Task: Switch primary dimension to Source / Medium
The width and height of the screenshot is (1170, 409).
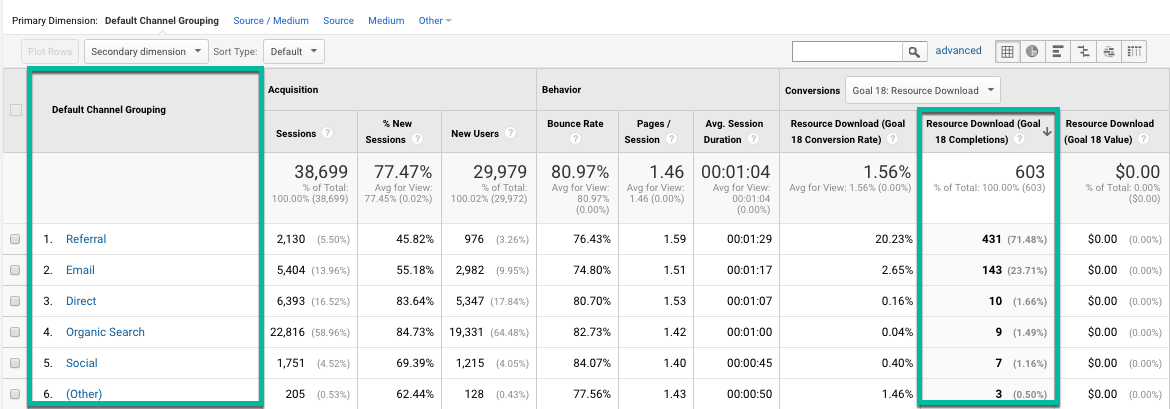Action: (271, 20)
